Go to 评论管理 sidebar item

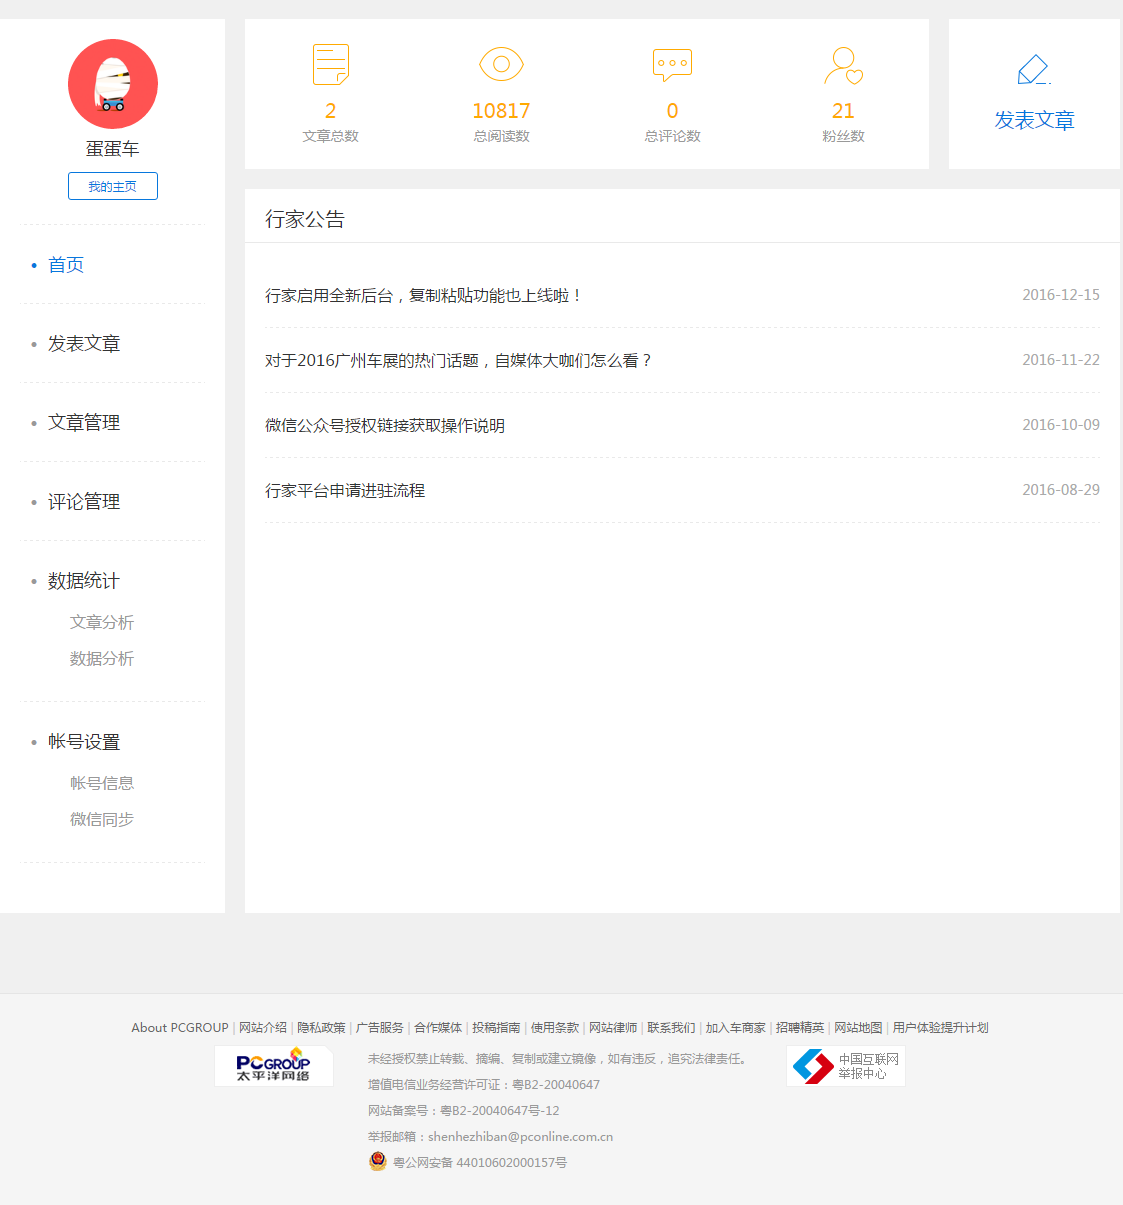(84, 502)
